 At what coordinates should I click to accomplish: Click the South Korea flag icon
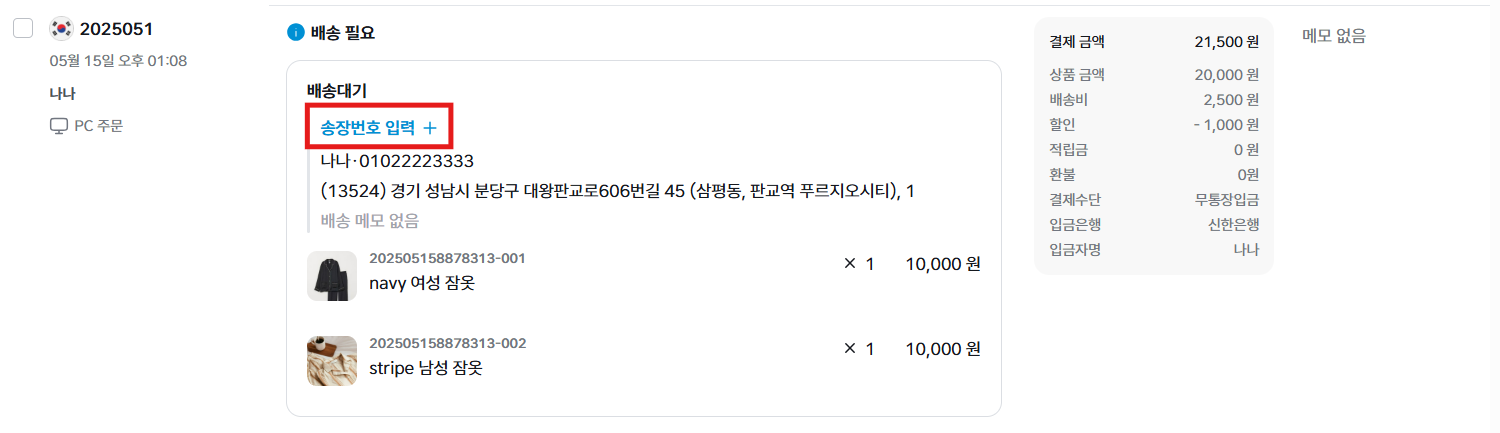(x=61, y=28)
